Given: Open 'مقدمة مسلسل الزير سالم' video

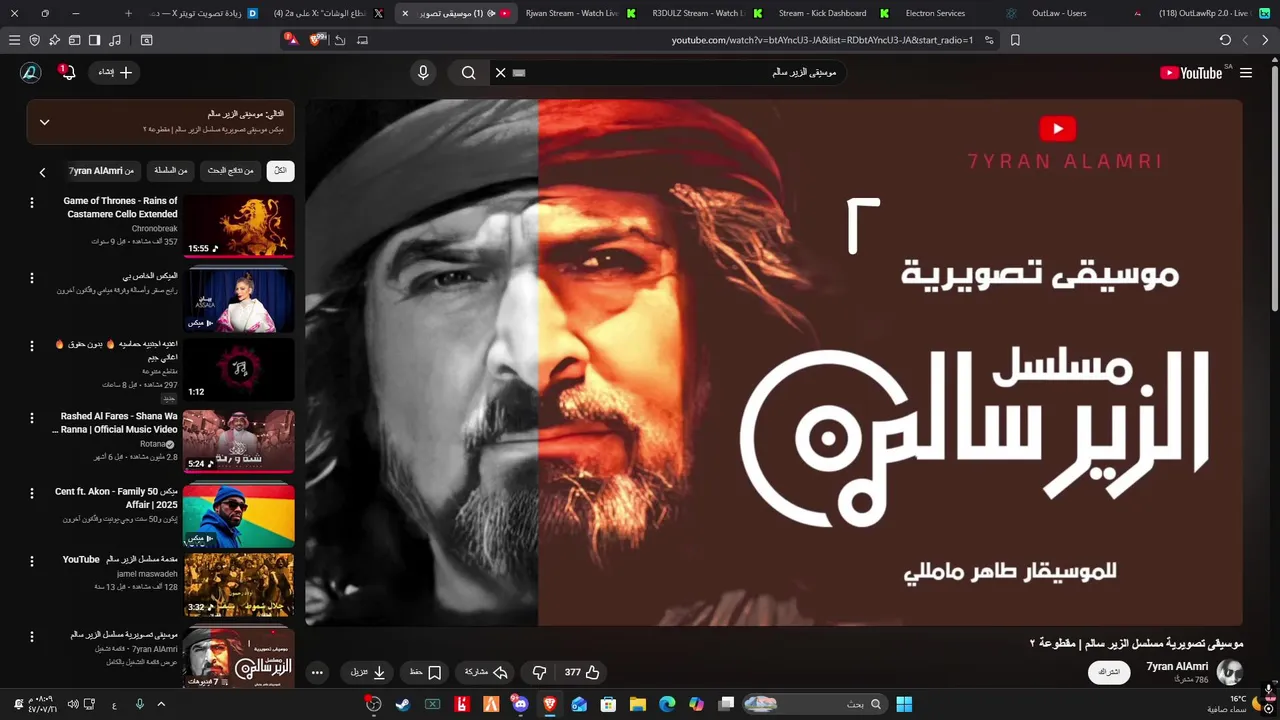Looking at the screenshot, I should [x=238, y=585].
